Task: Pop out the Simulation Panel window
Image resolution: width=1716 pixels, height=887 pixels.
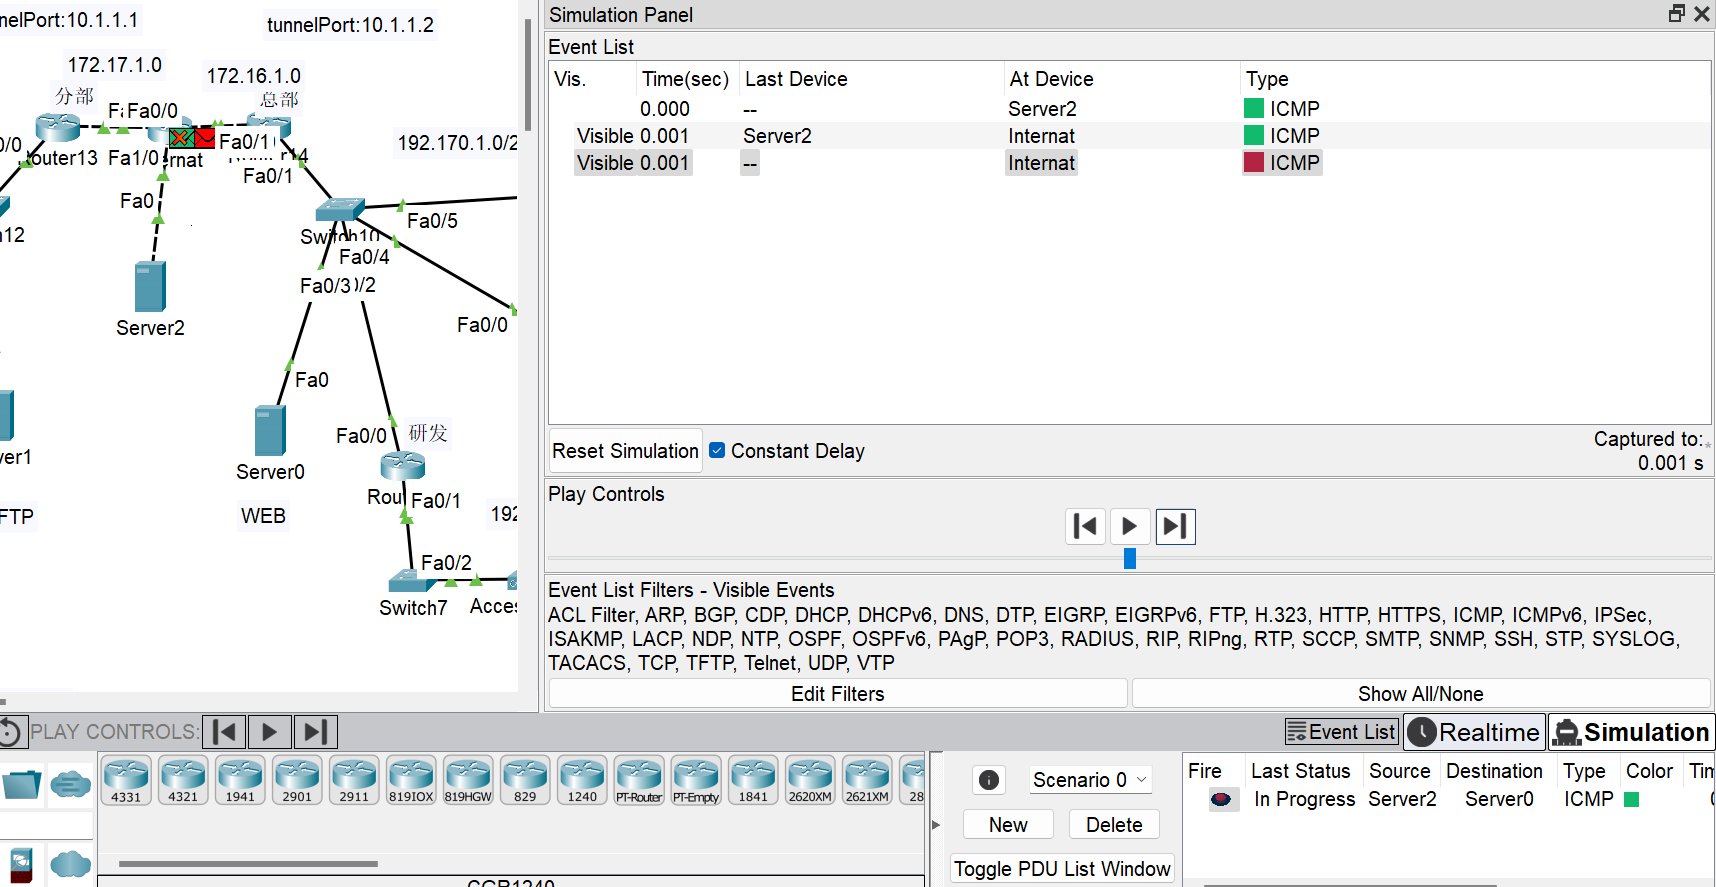Action: click(1677, 14)
